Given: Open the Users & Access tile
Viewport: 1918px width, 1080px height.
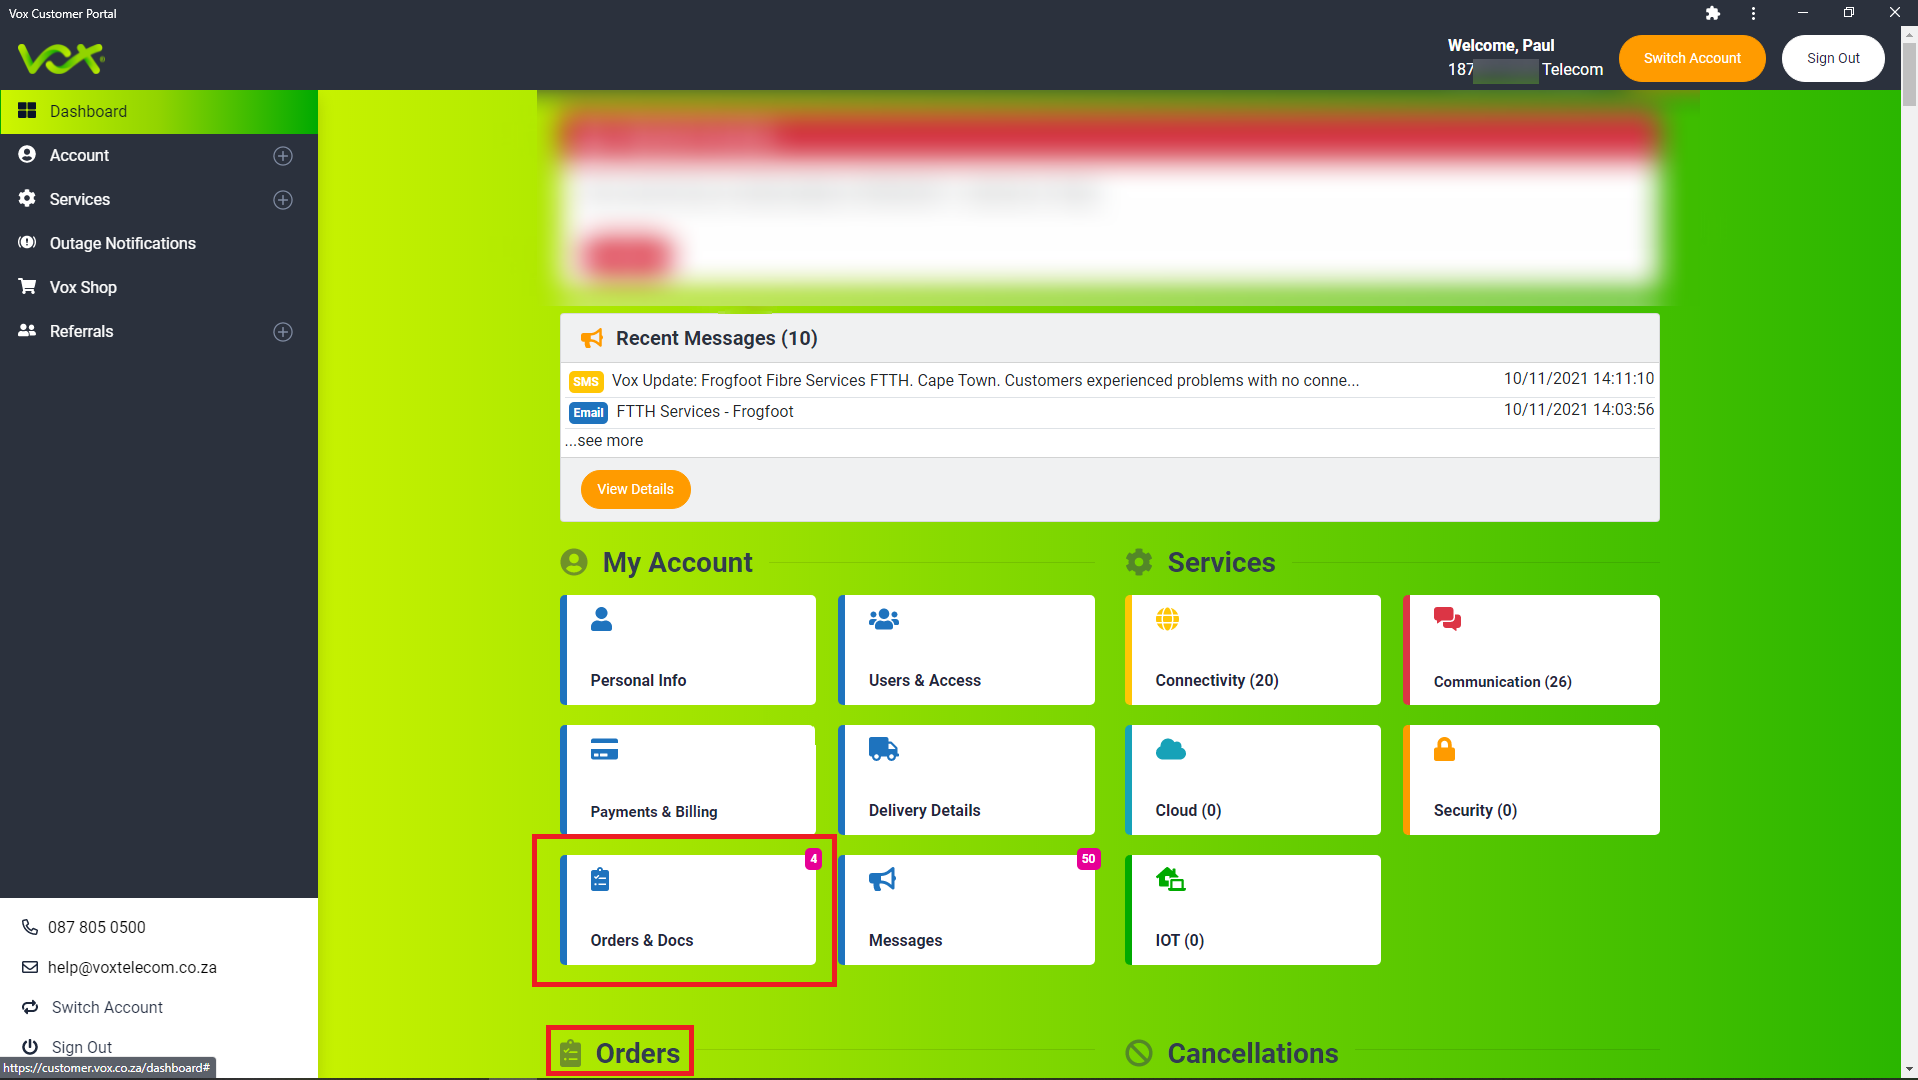Looking at the screenshot, I should (966, 650).
